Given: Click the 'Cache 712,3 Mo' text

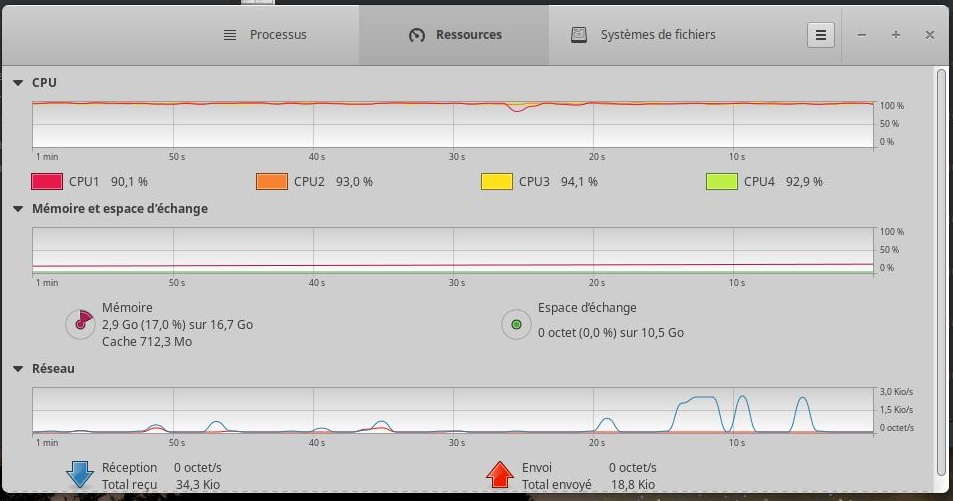Looking at the screenshot, I should tap(147, 342).
